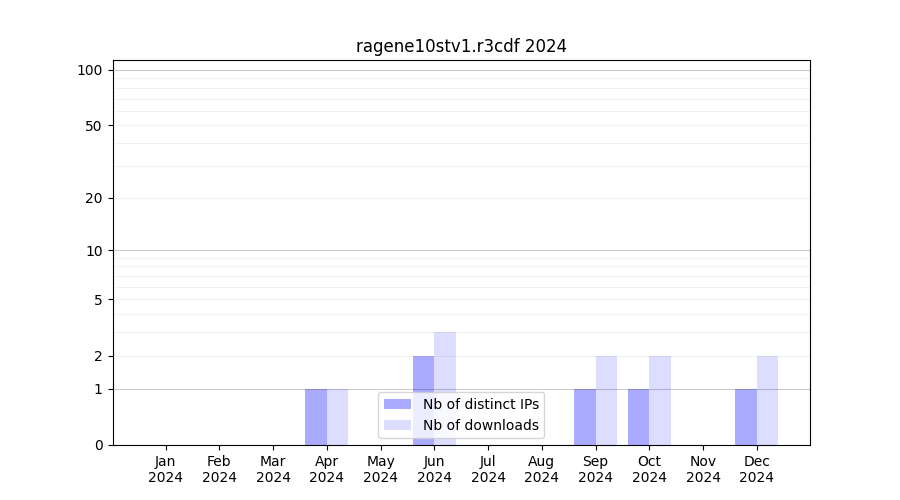Image resolution: width=900 pixels, height=500 pixels.
Task: Click the 'Jan 2024' x-axis label
Action: [166, 469]
